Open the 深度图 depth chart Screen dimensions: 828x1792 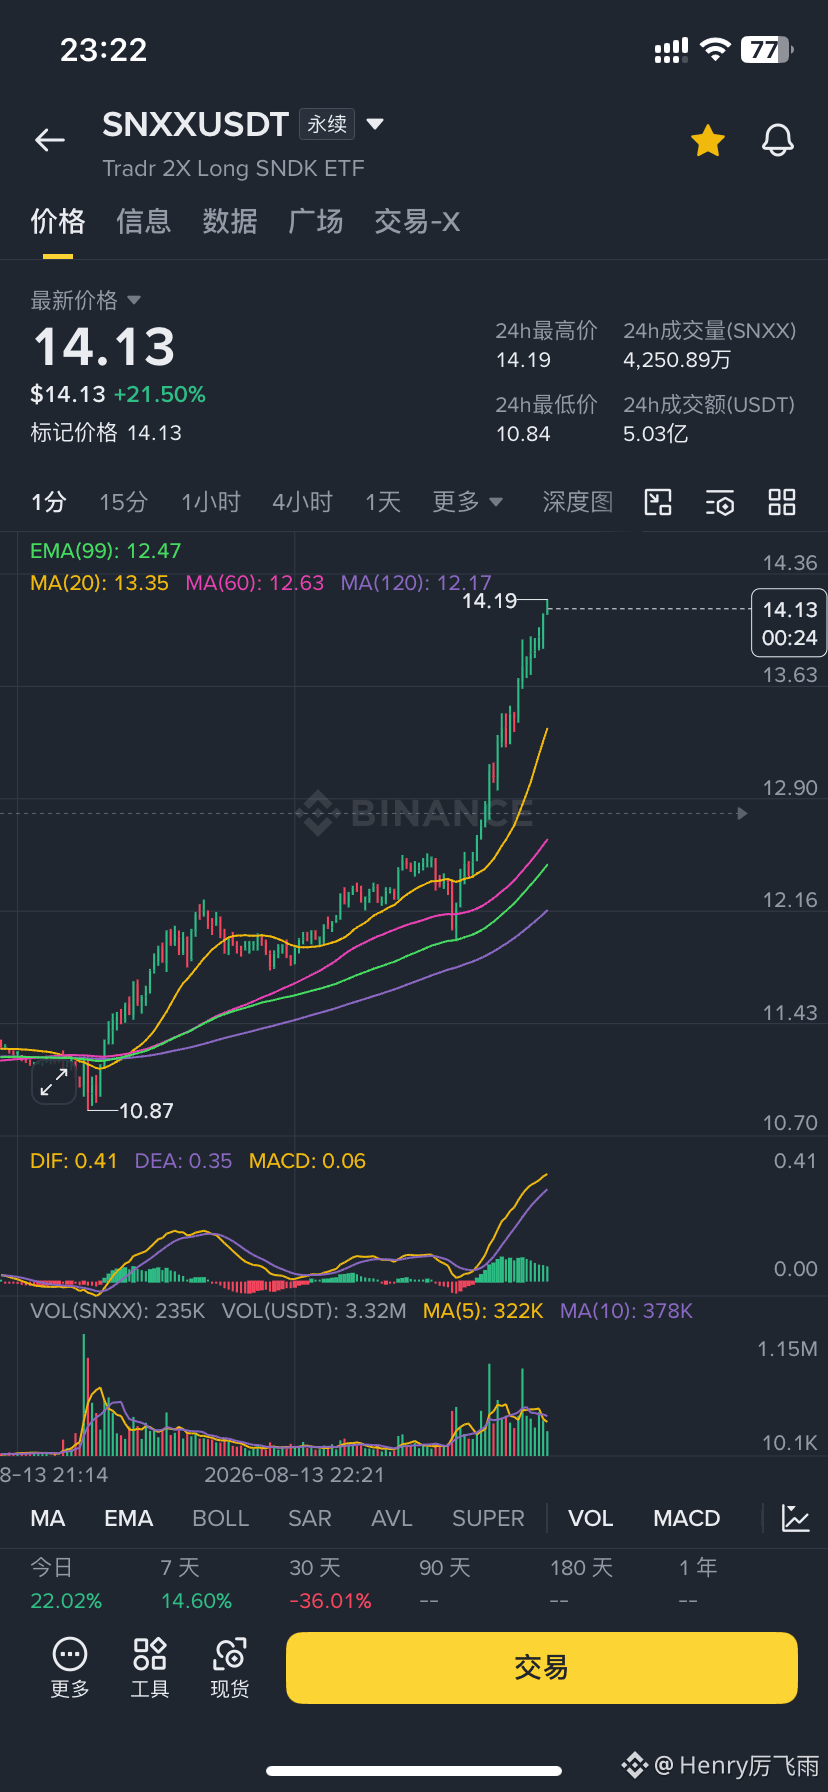pos(577,502)
